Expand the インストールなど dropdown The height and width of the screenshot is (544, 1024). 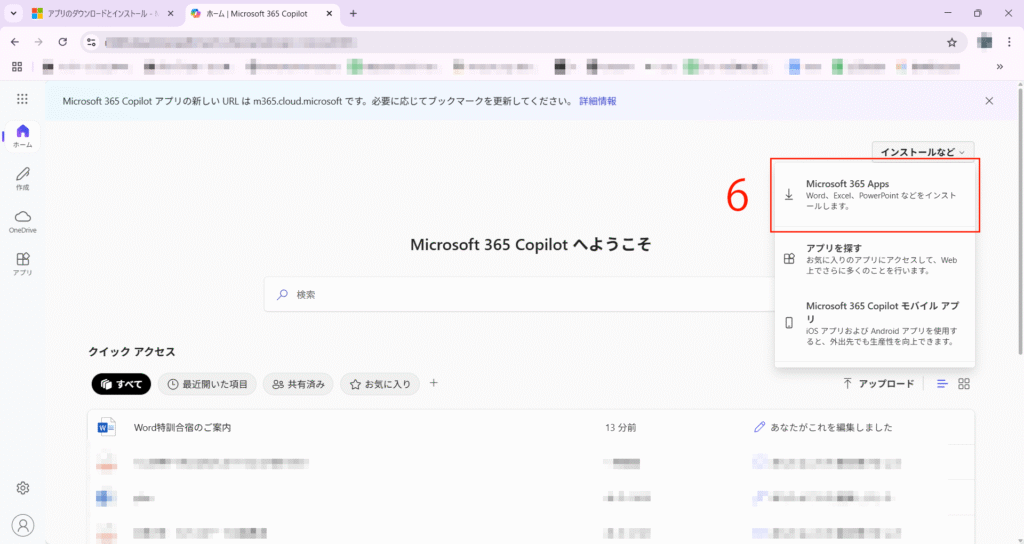click(x=923, y=152)
